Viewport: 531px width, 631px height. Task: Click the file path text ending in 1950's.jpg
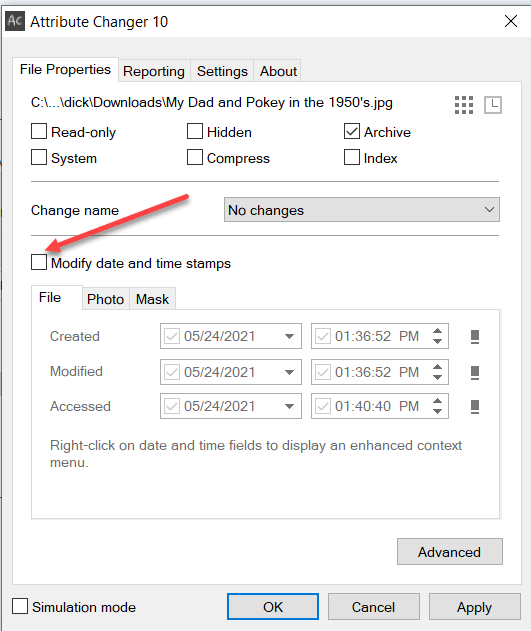coord(212,103)
